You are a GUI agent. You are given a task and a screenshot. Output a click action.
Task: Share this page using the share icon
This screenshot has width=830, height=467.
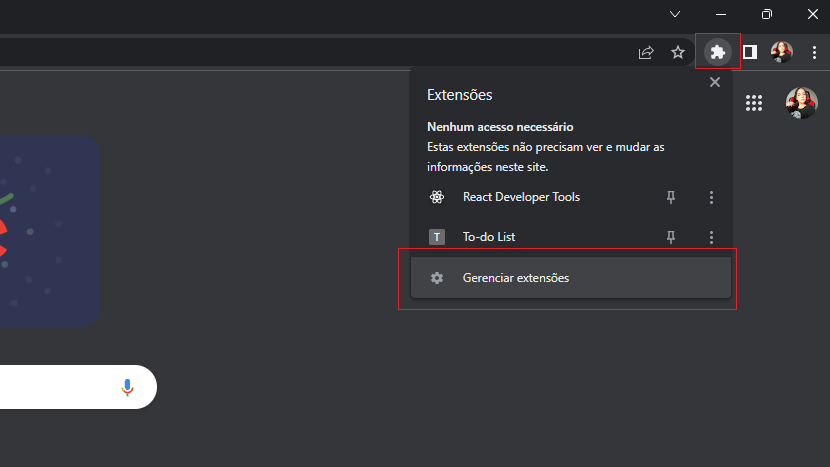pyautogui.click(x=646, y=52)
